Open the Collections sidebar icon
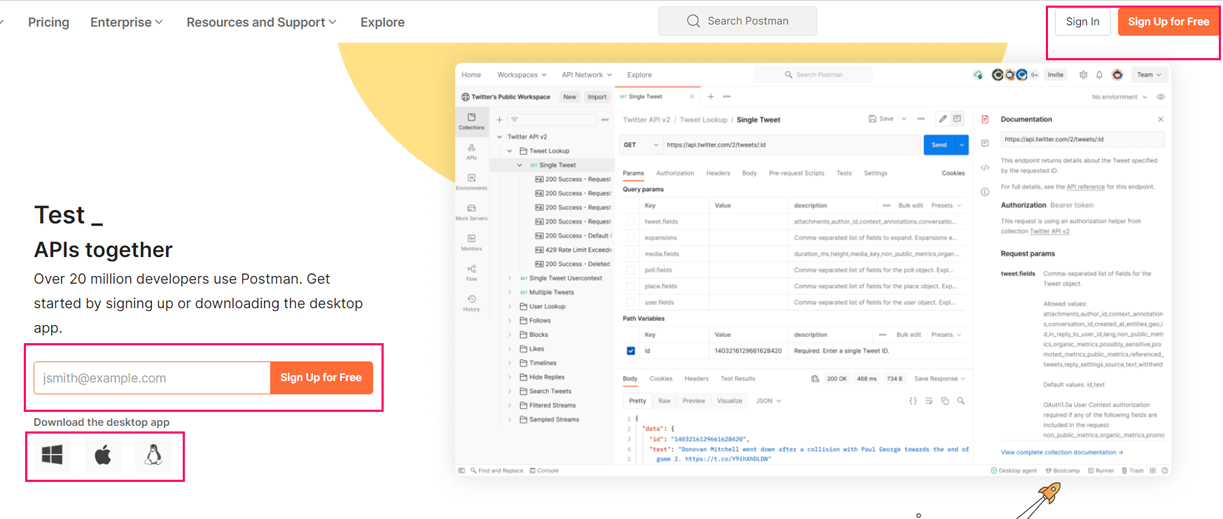The height and width of the screenshot is (519, 1223). (471, 121)
